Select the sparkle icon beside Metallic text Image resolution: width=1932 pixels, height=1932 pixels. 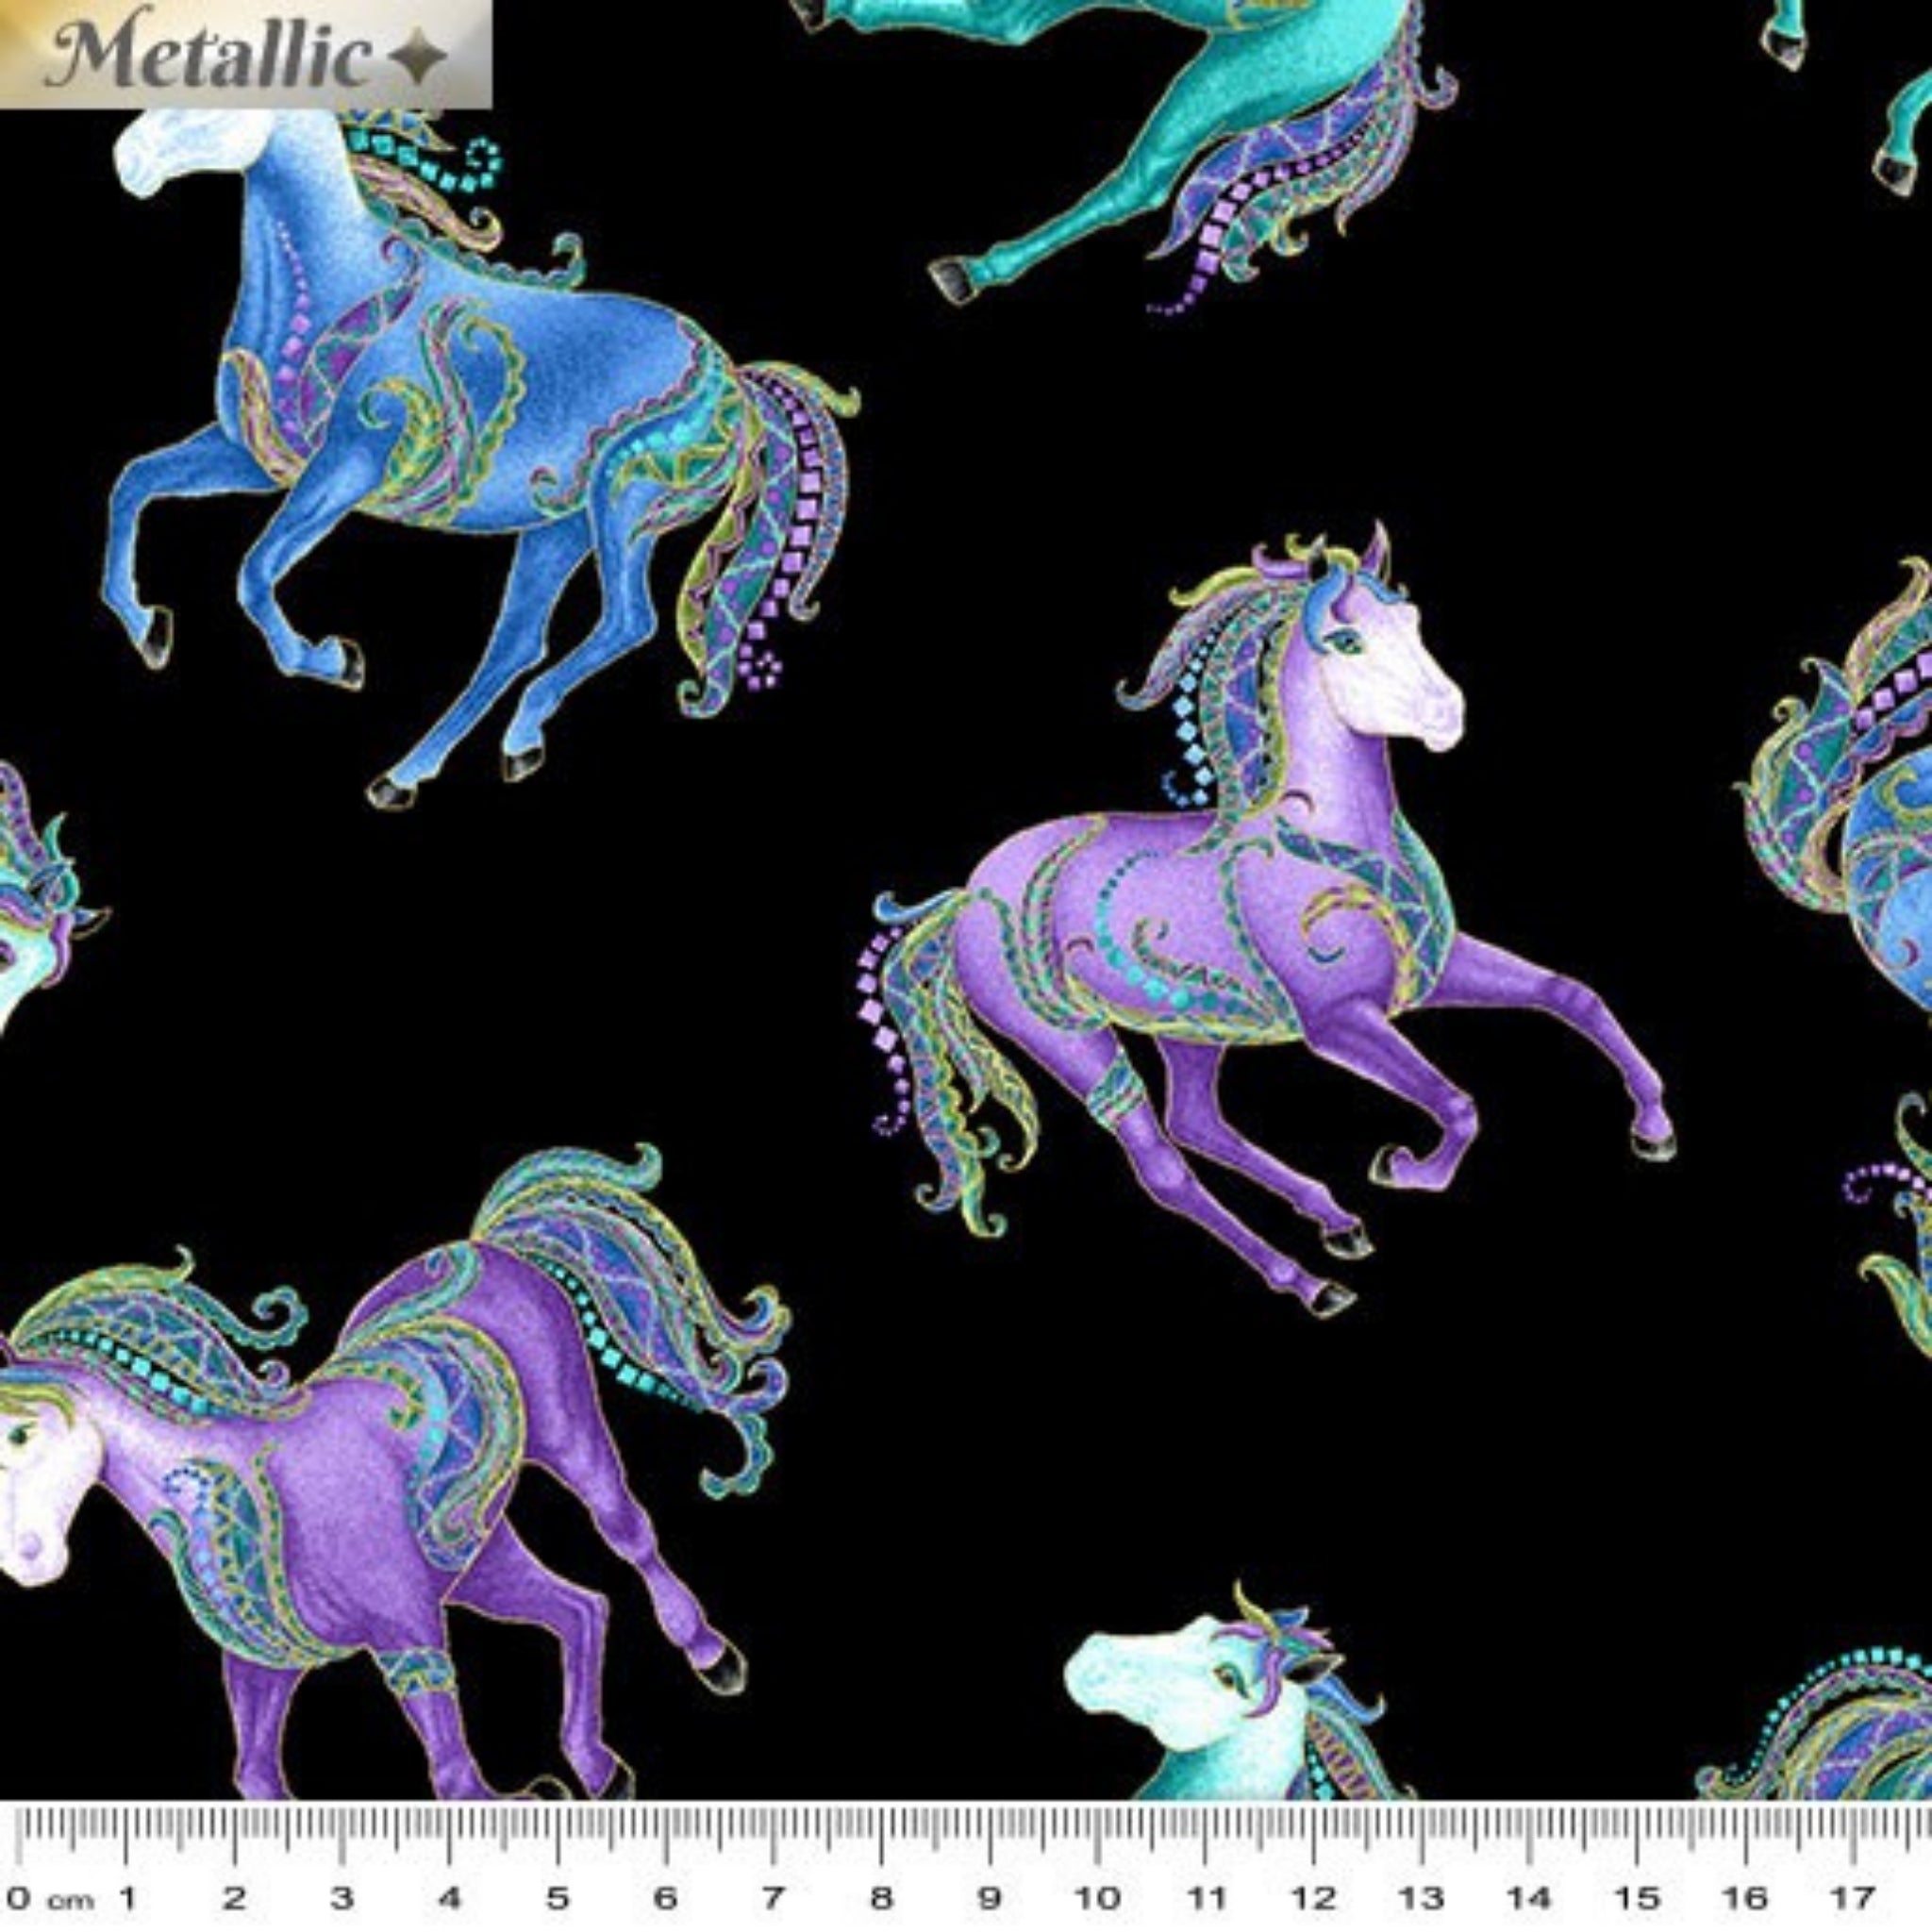tap(420, 55)
